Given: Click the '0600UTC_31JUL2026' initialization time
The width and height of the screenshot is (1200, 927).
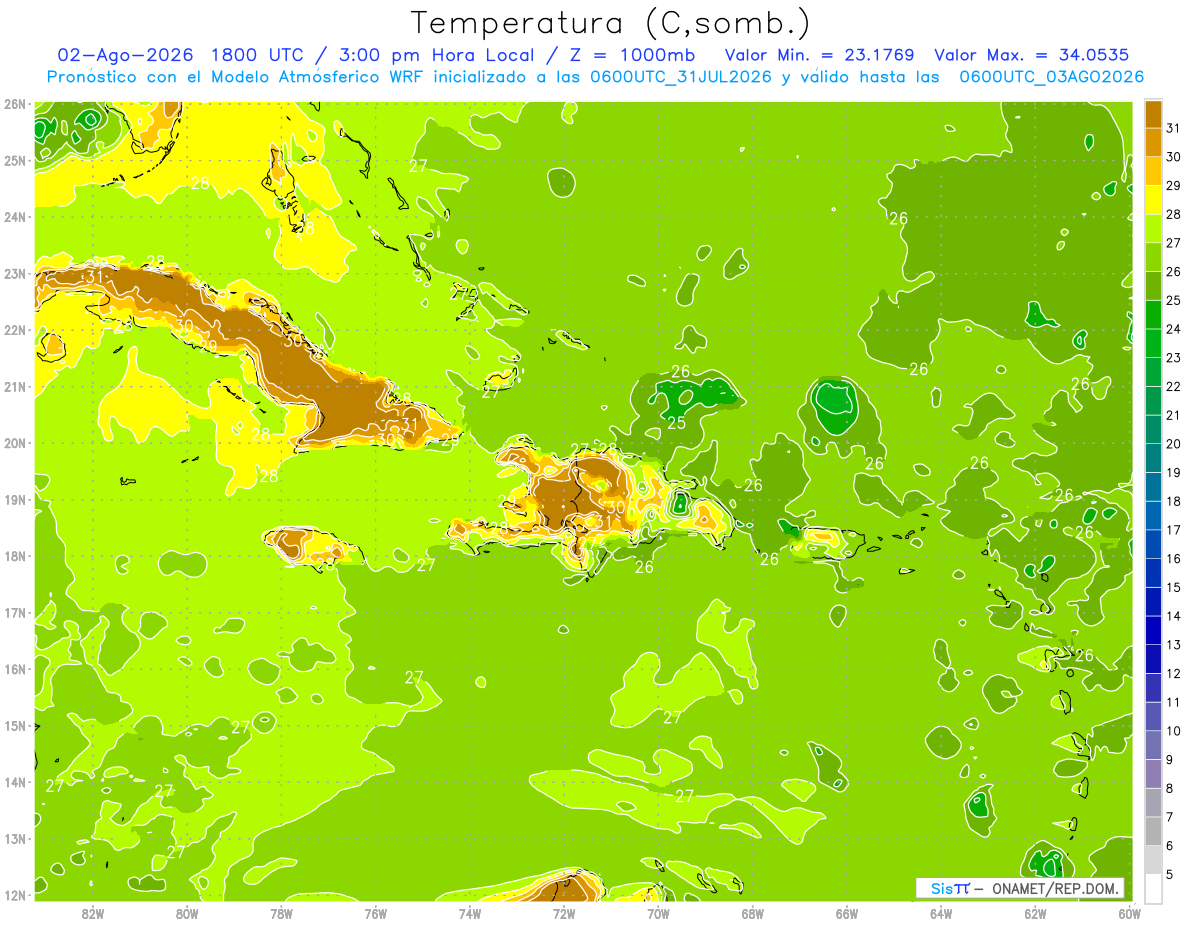Looking at the screenshot, I should (681, 76).
